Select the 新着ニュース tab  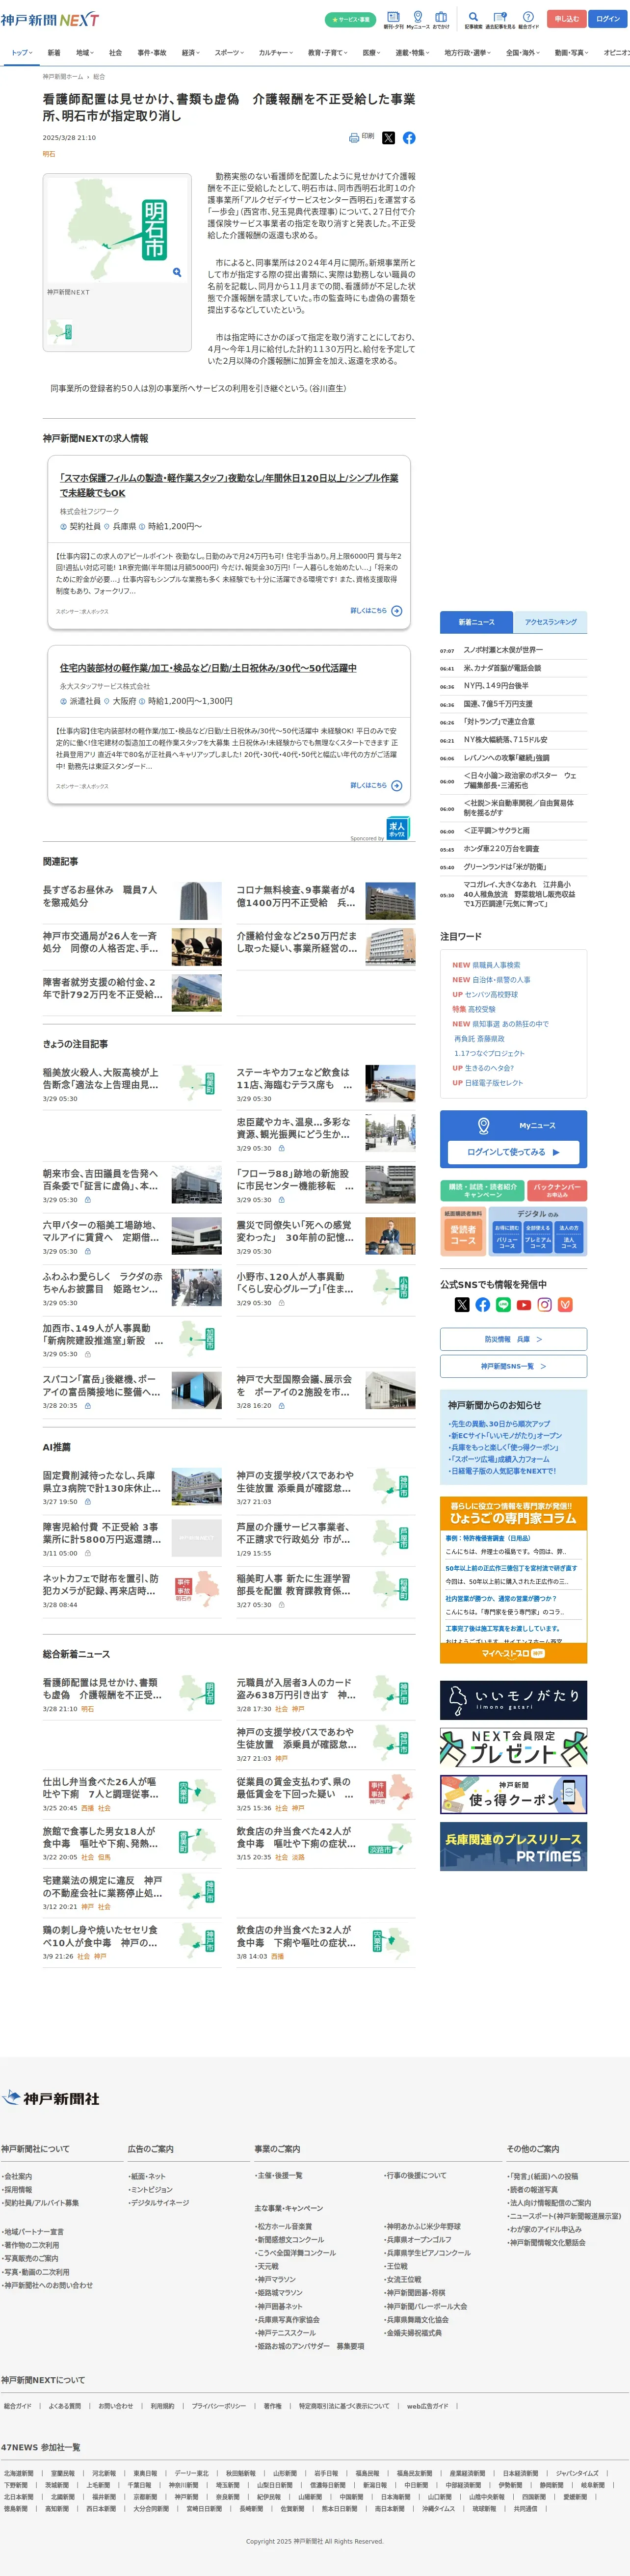[476, 622]
